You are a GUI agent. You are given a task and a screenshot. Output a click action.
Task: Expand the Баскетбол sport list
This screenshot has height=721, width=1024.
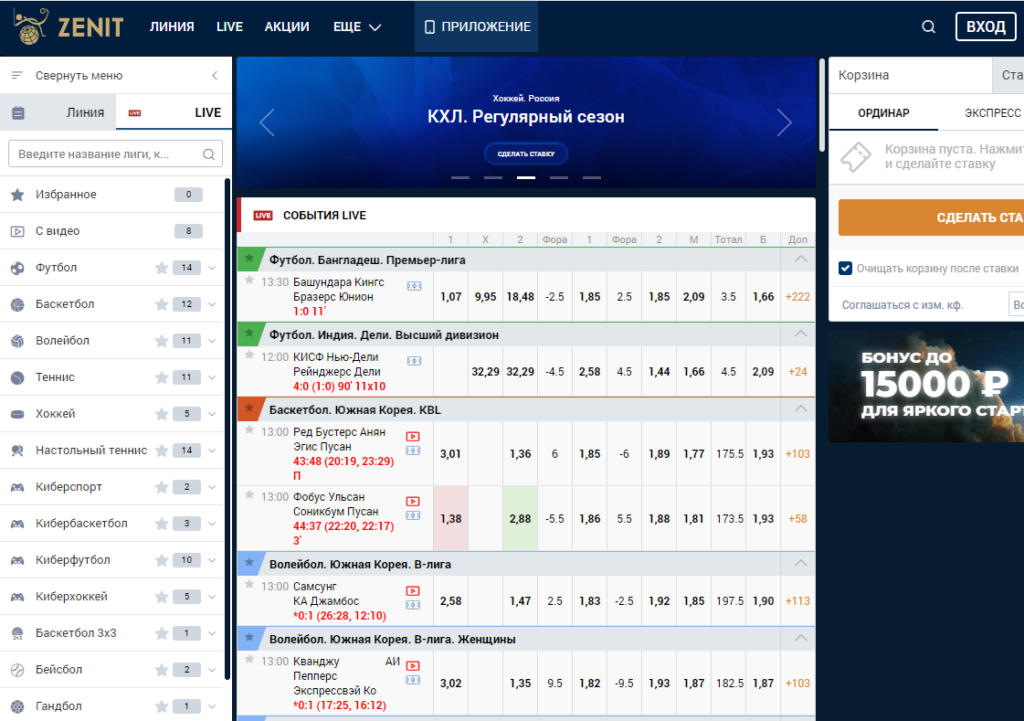[212, 304]
